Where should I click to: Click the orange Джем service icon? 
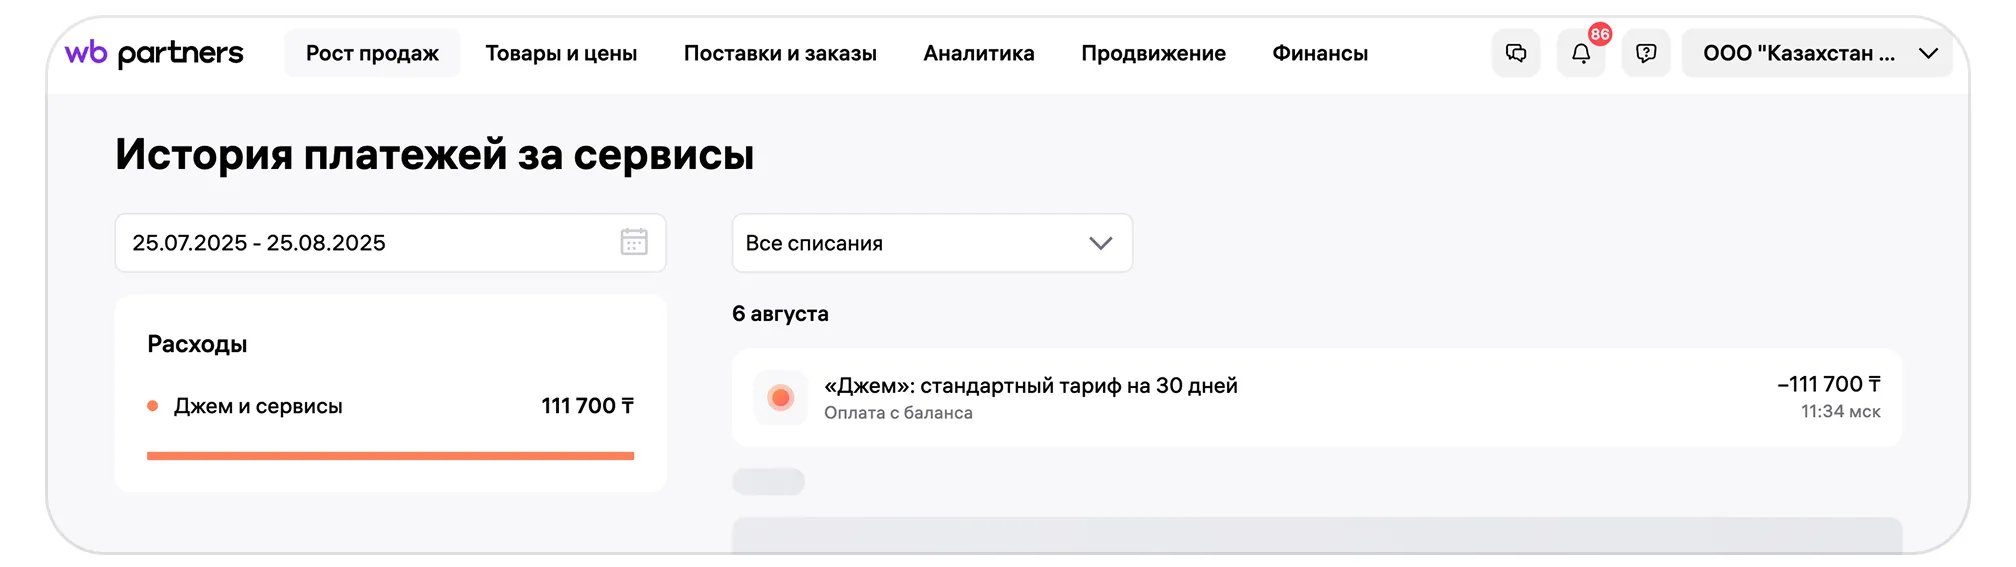click(781, 397)
